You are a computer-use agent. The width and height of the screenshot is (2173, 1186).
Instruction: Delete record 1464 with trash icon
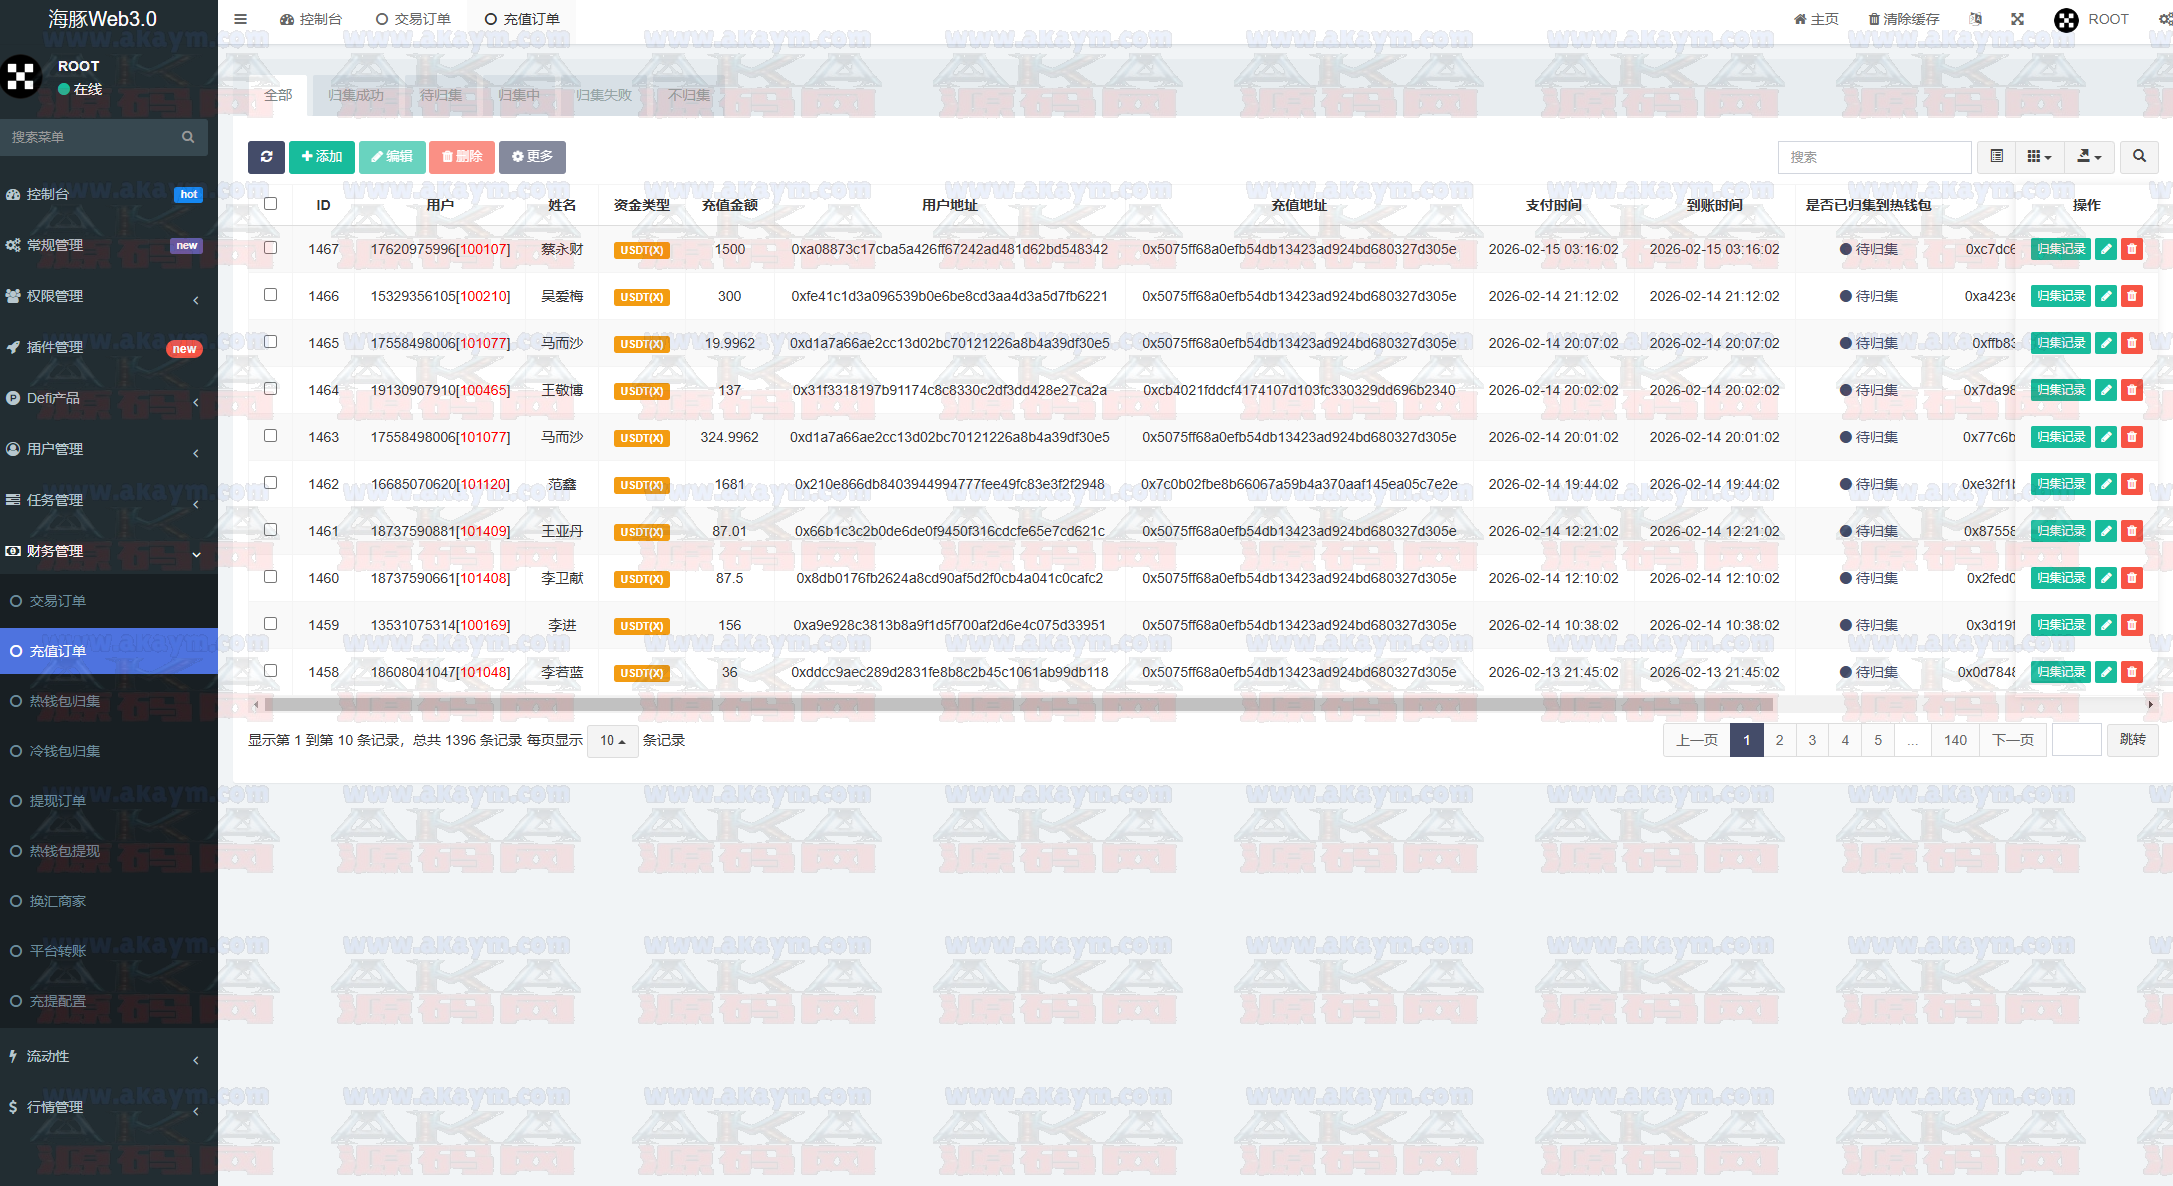(x=2132, y=390)
